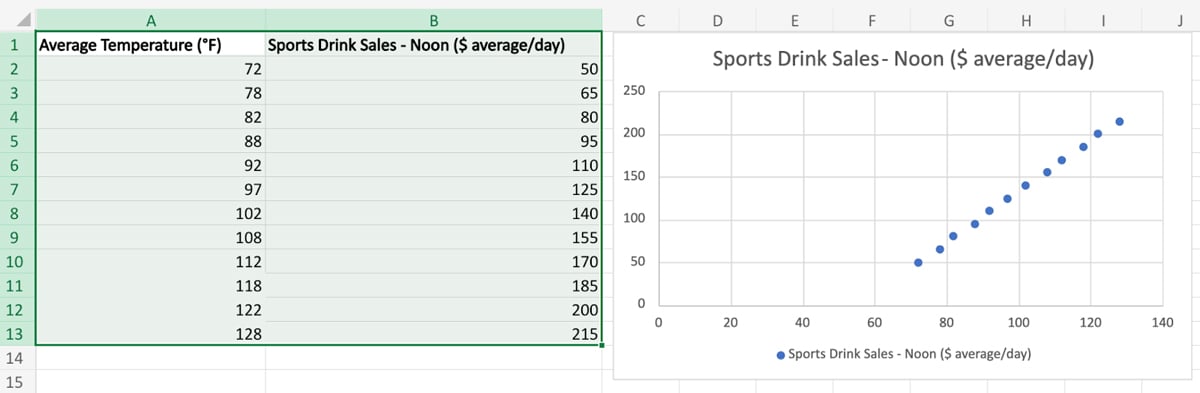Click the scatter point at temperature 72
Image resolution: width=1200 pixels, height=393 pixels.
(918, 262)
